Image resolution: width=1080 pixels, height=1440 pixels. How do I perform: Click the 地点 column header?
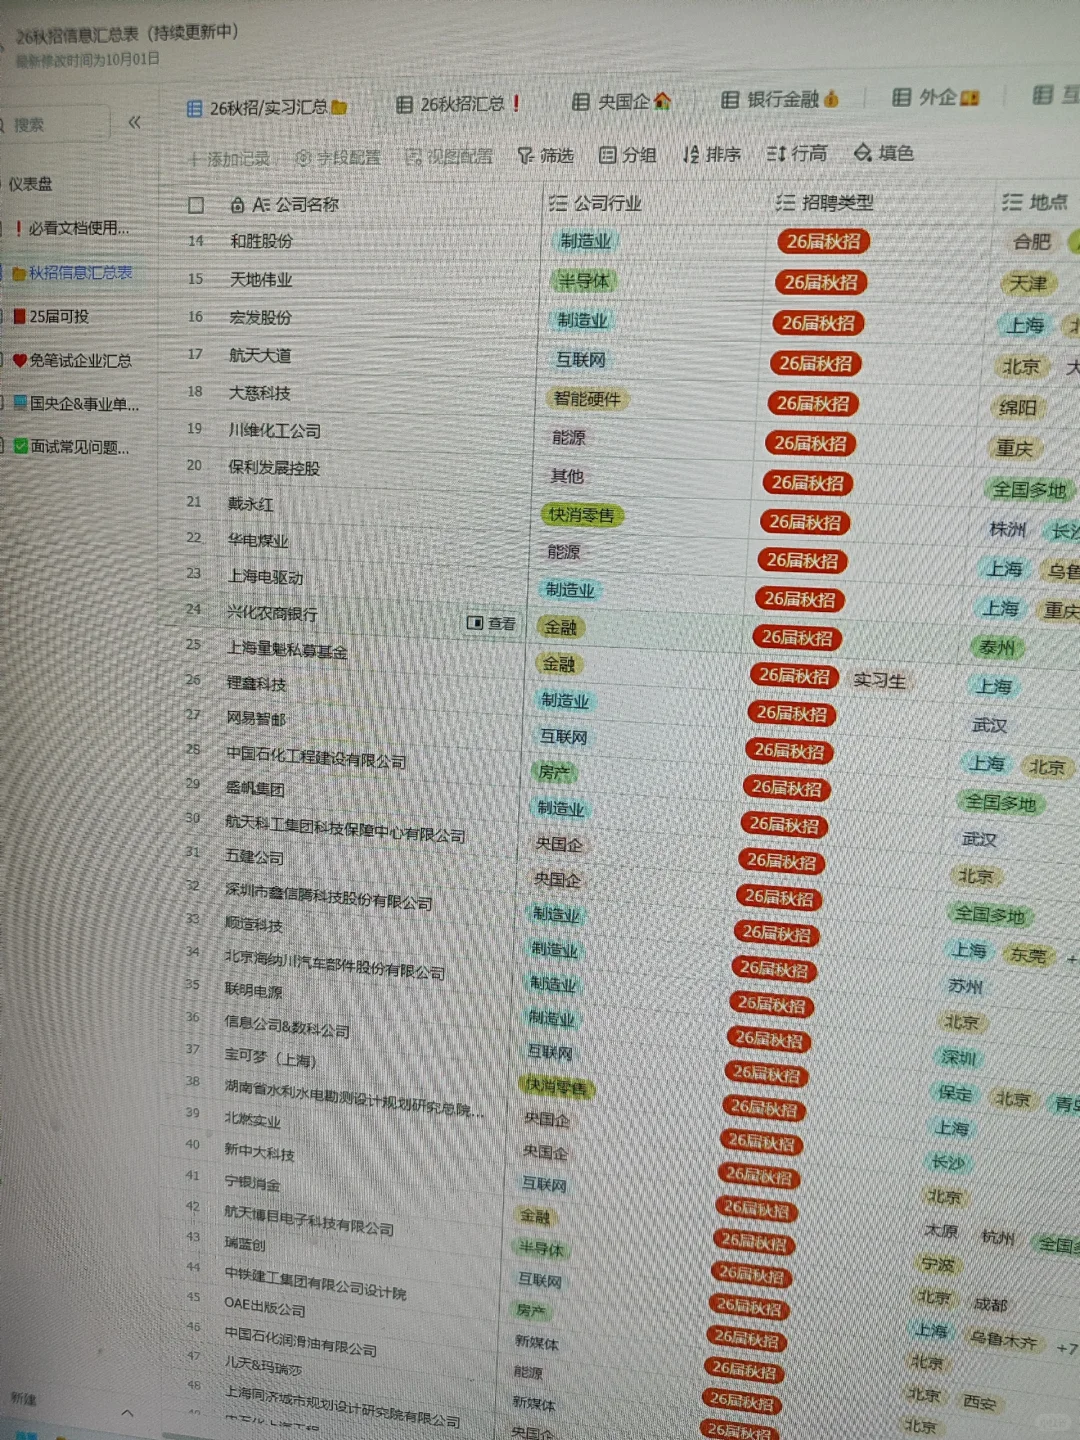coord(1035,202)
